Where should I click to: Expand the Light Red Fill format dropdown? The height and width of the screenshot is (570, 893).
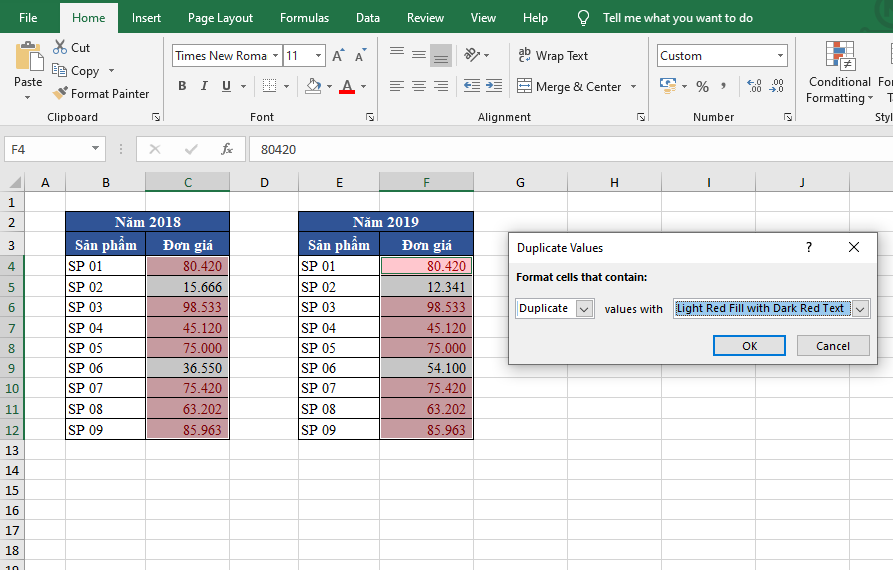click(860, 309)
